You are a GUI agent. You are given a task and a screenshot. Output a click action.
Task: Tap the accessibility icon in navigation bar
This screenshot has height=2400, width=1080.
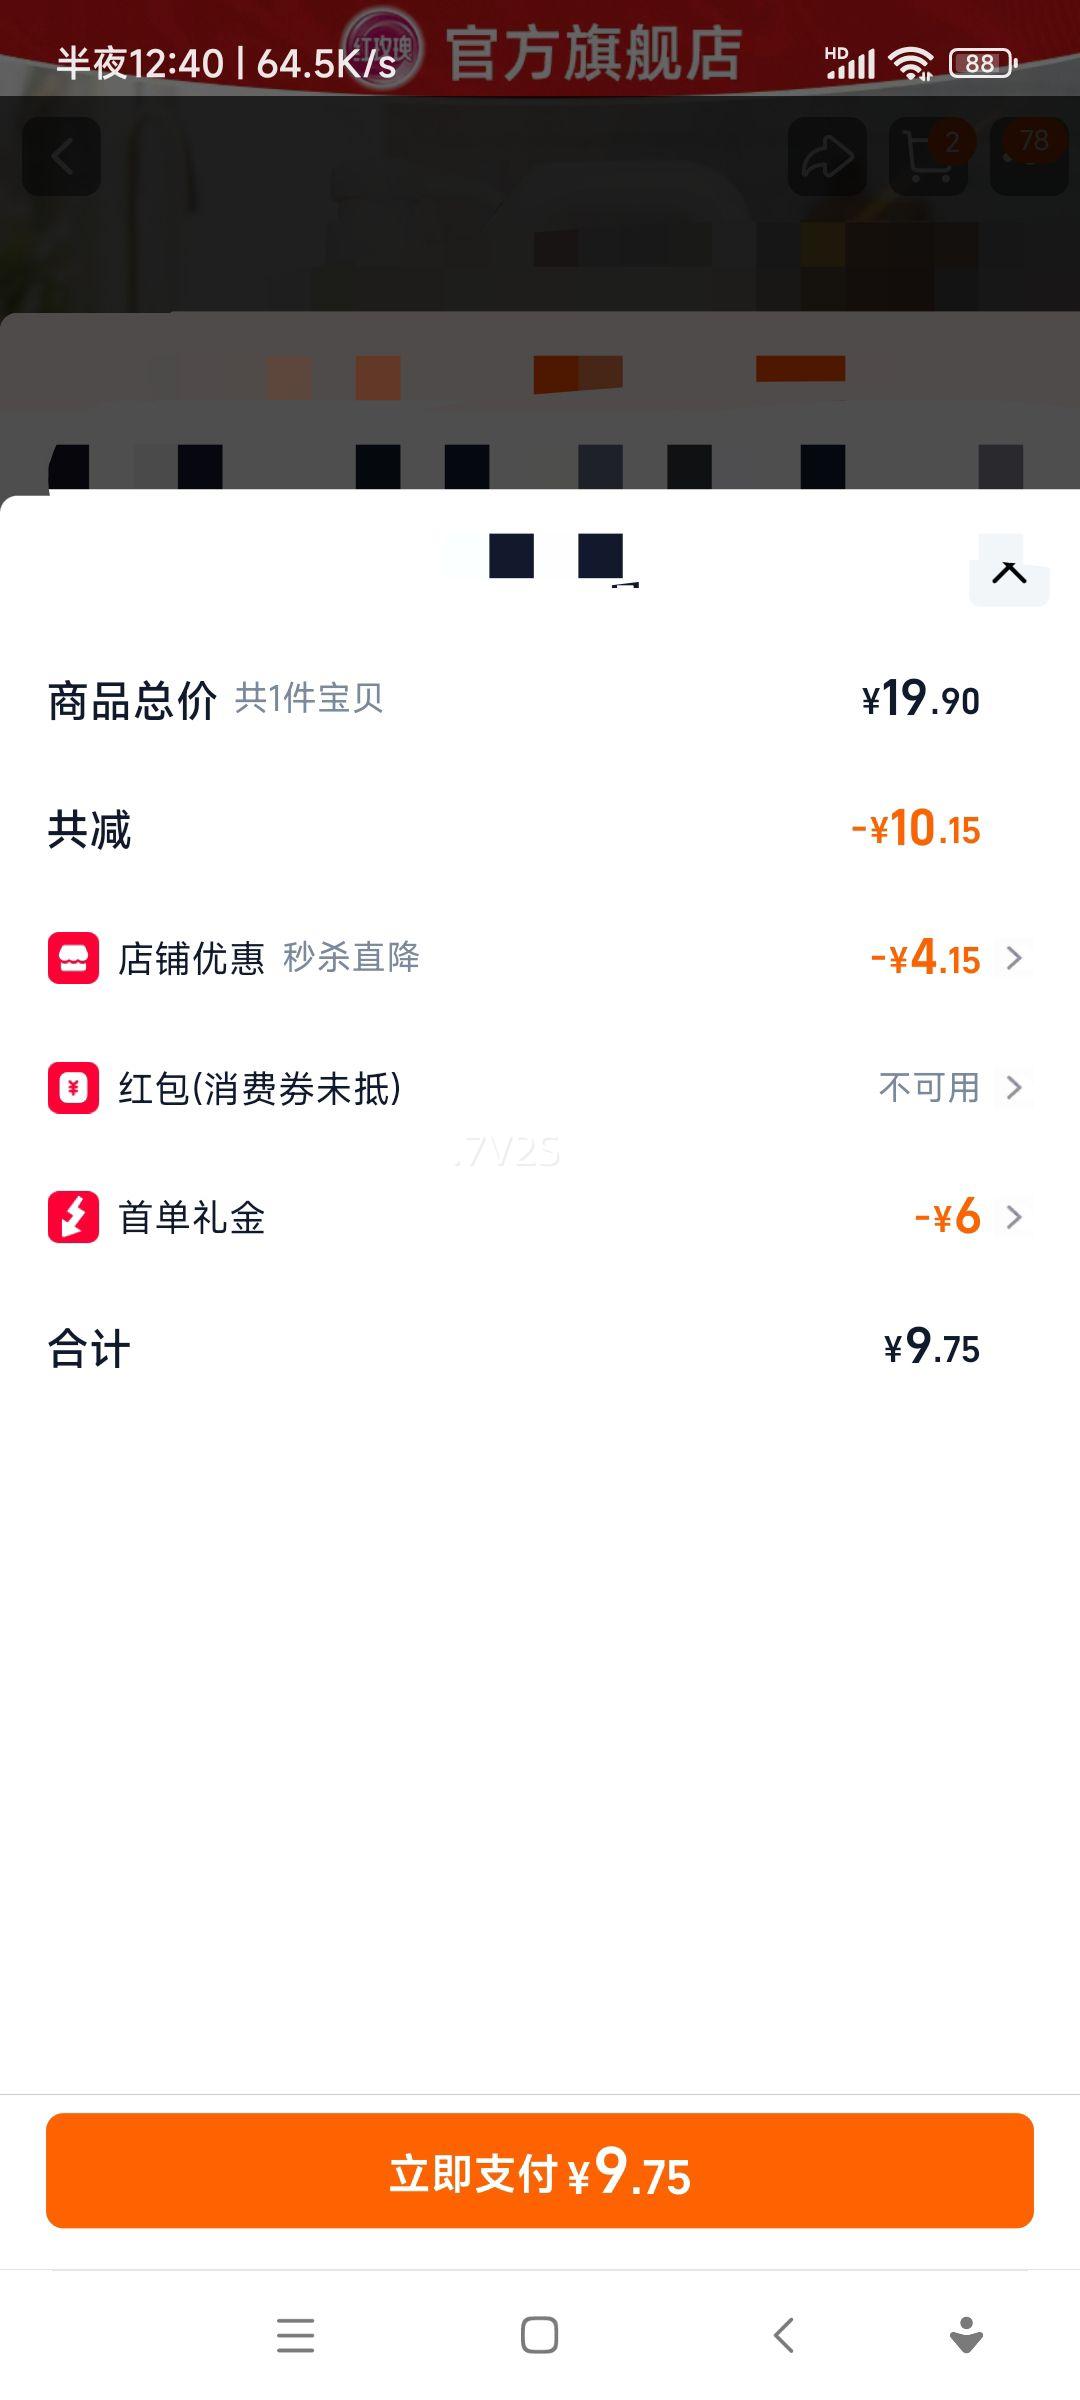click(x=966, y=2335)
